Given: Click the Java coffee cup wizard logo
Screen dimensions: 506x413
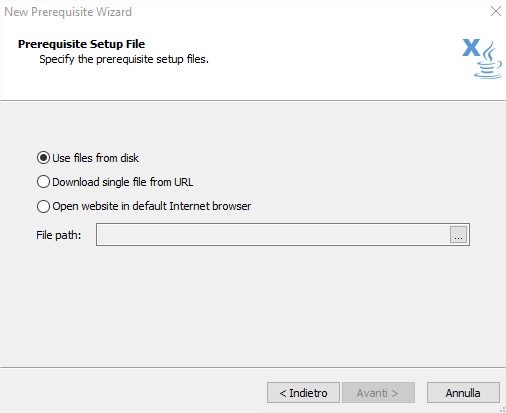Looking at the screenshot, I should [489, 60].
